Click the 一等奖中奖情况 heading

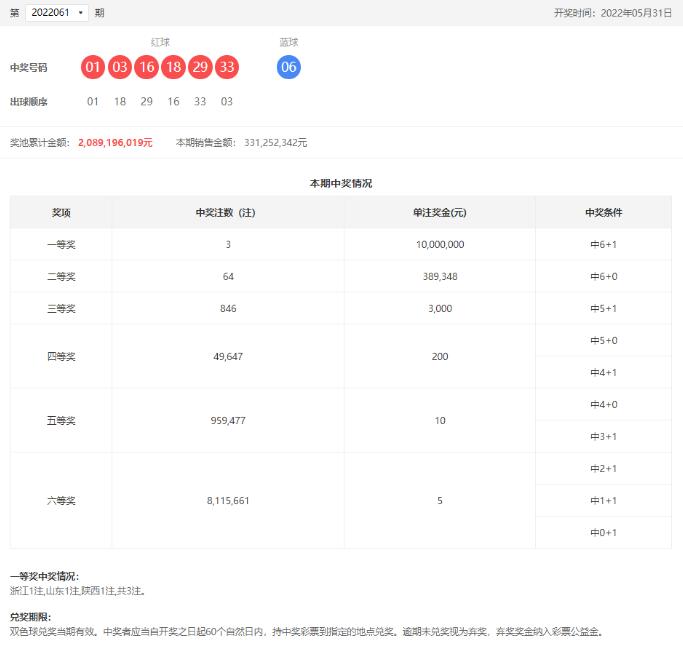pyautogui.click(x=44, y=577)
